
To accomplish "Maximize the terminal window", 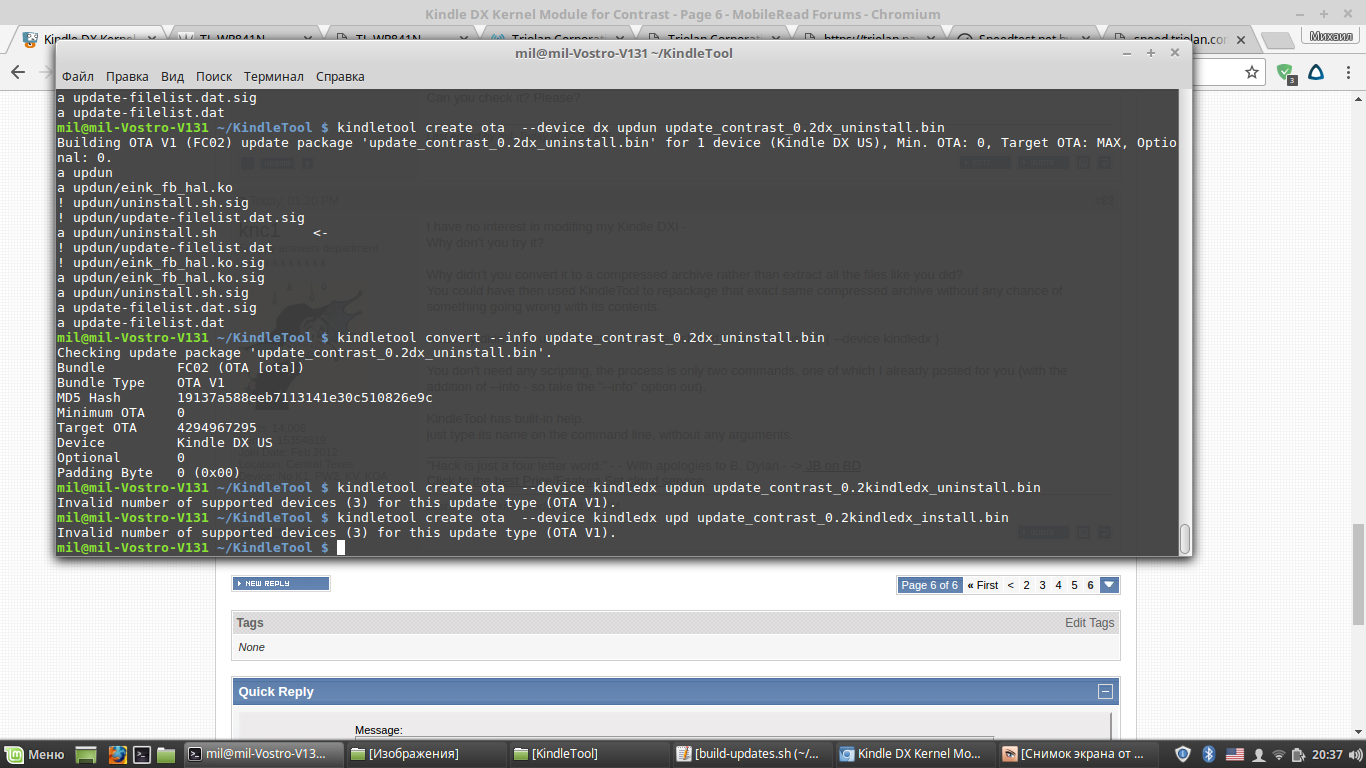I will pos(1151,53).
